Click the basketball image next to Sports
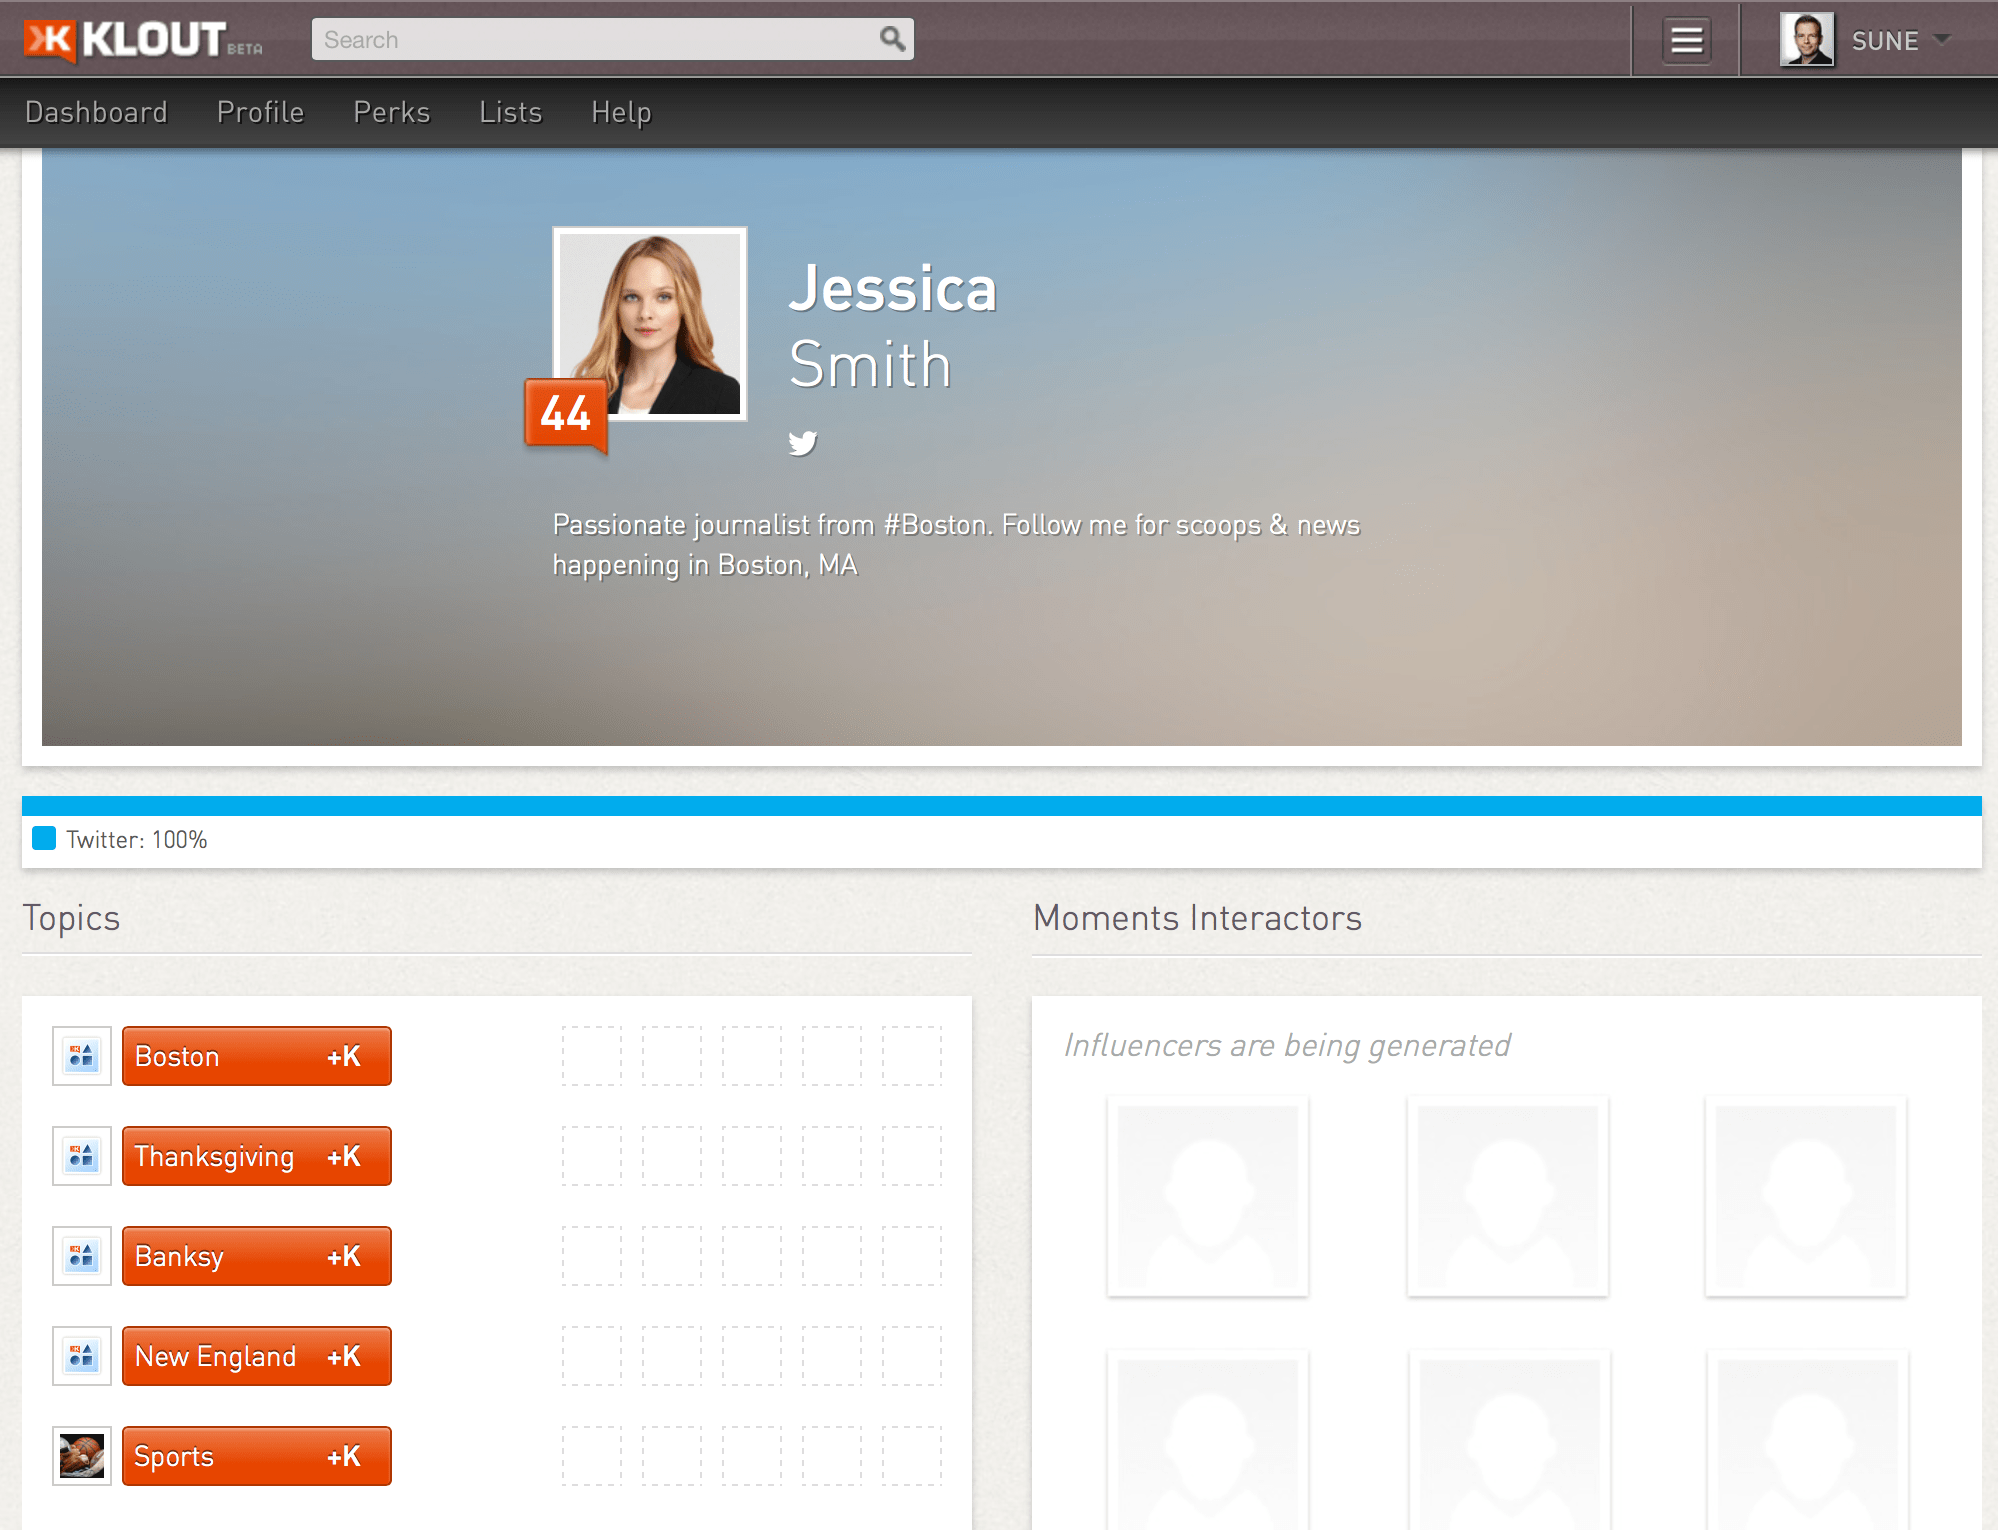Viewport: 1998px width, 1530px height. pos(81,1456)
